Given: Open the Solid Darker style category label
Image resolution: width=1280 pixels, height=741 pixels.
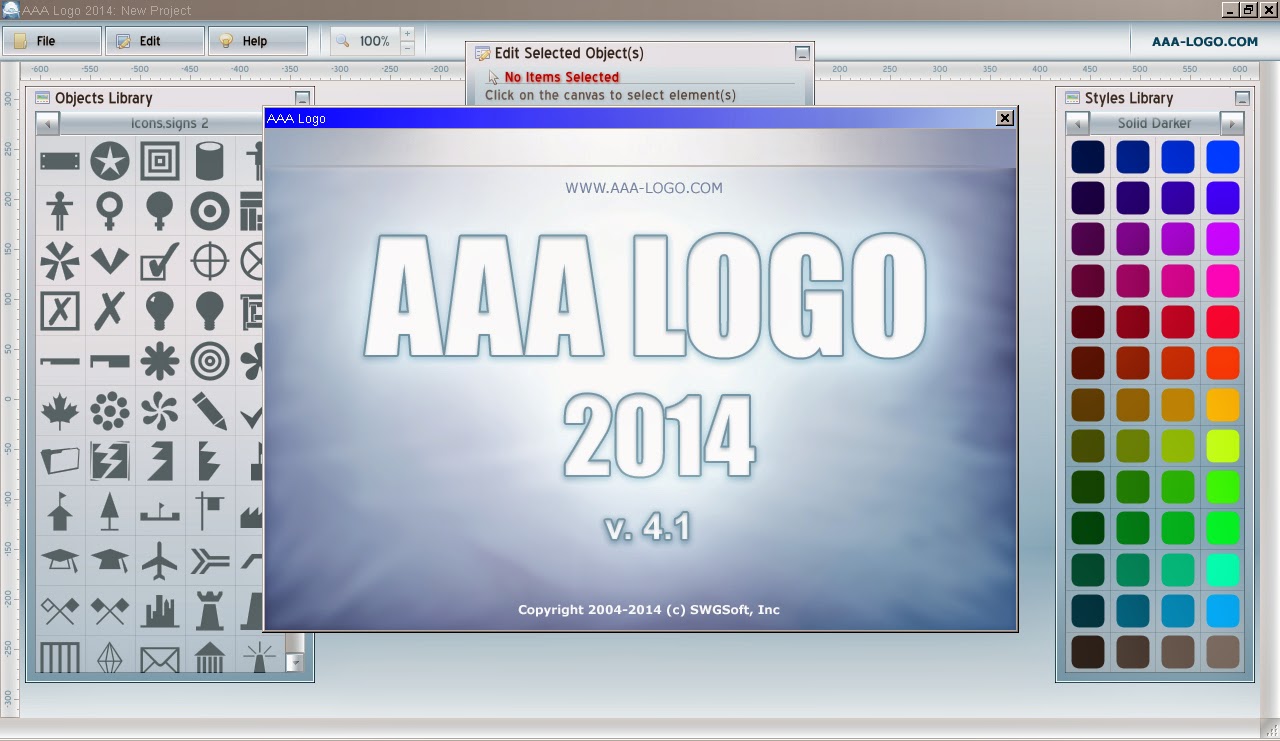Looking at the screenshot, I should pyautogui.click(x=1155, y=123).
